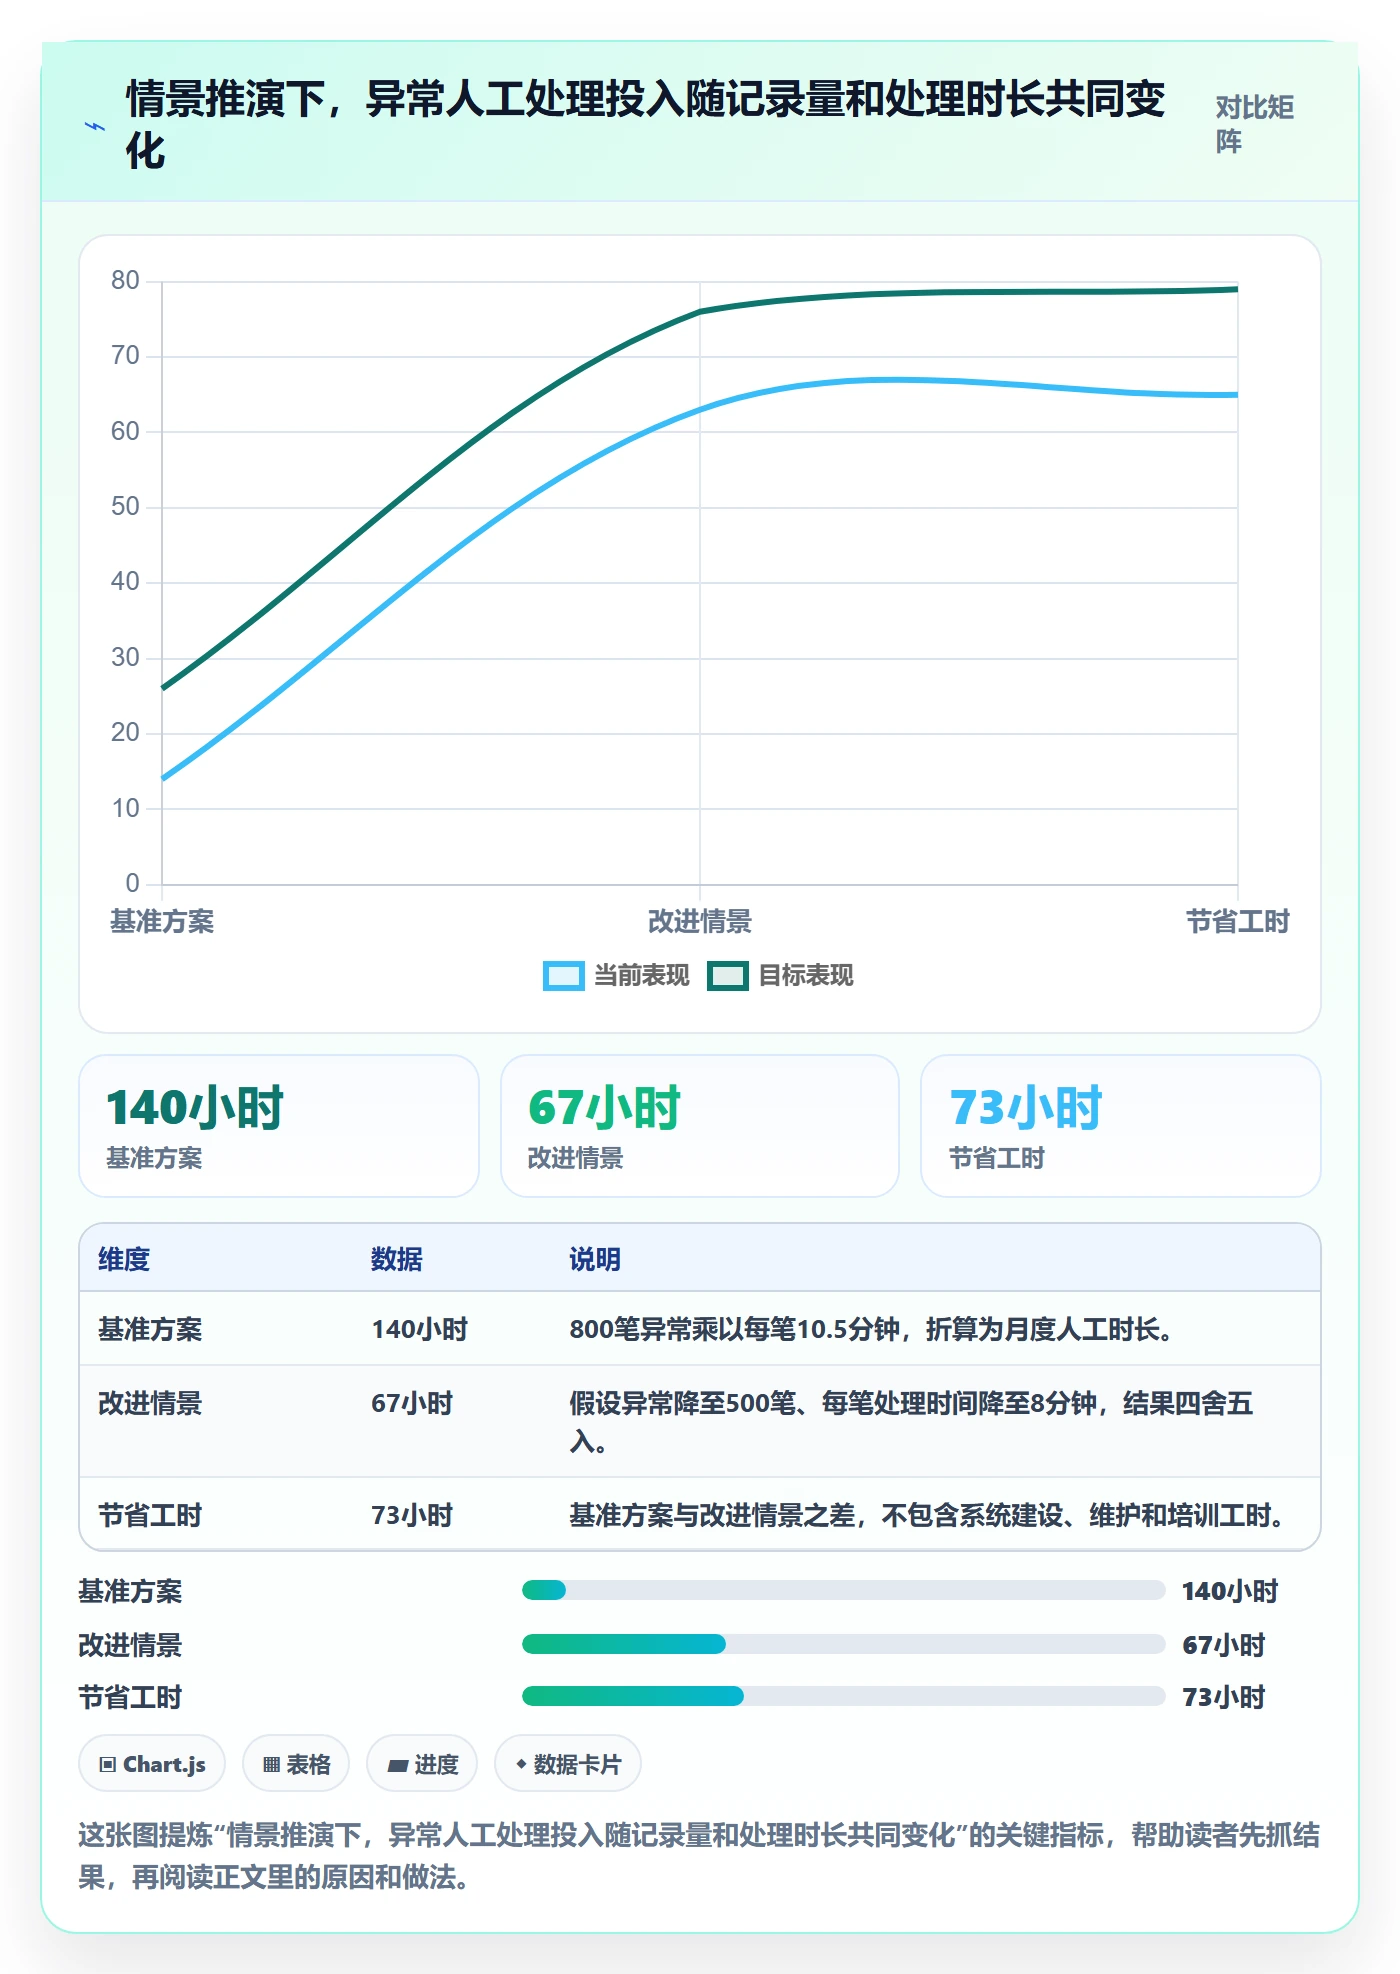Click the 改进情景 progress row label
The width and height of the screenshot is (1400, 1974).
click(131, 1645)
